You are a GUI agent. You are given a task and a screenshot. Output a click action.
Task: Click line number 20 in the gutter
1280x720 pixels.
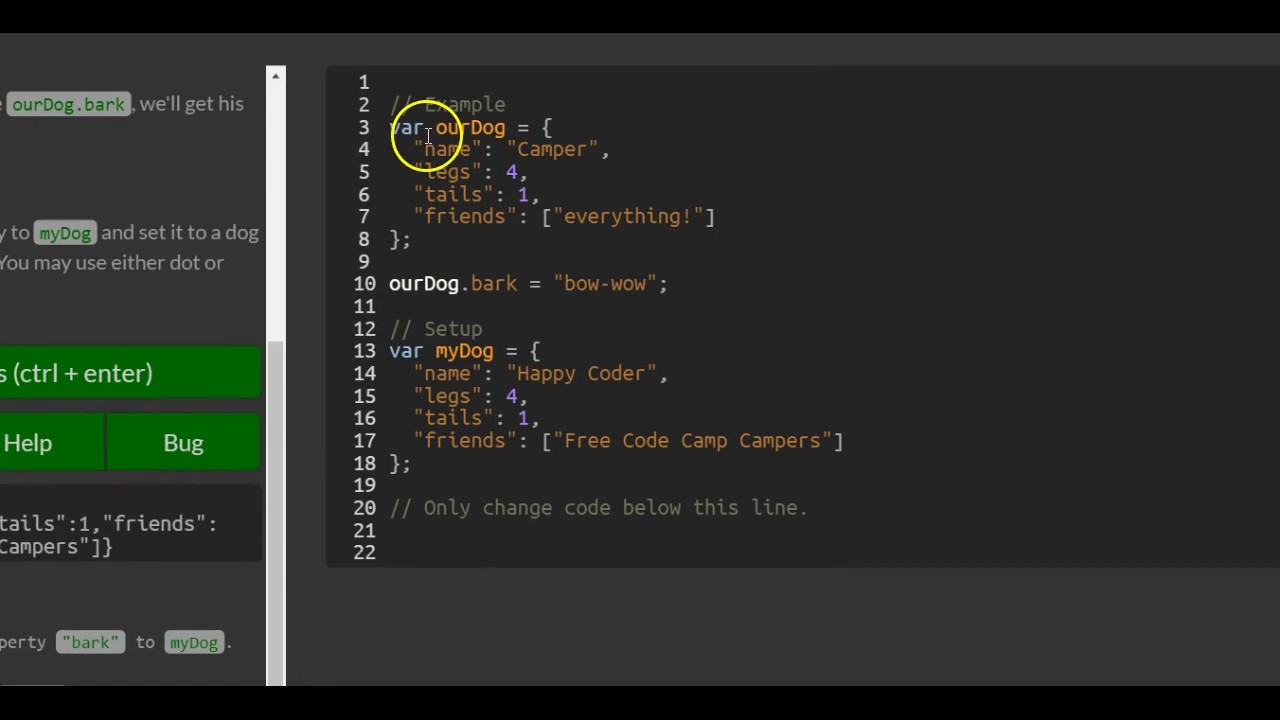point(364,508)
